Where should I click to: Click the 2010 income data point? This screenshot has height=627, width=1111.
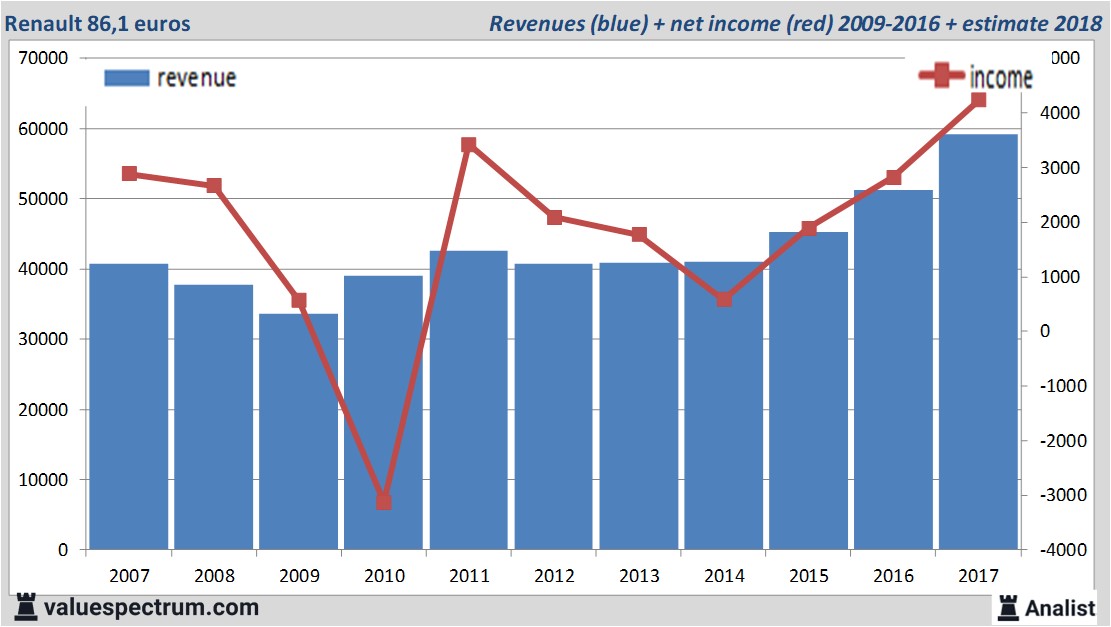point(384,501)
